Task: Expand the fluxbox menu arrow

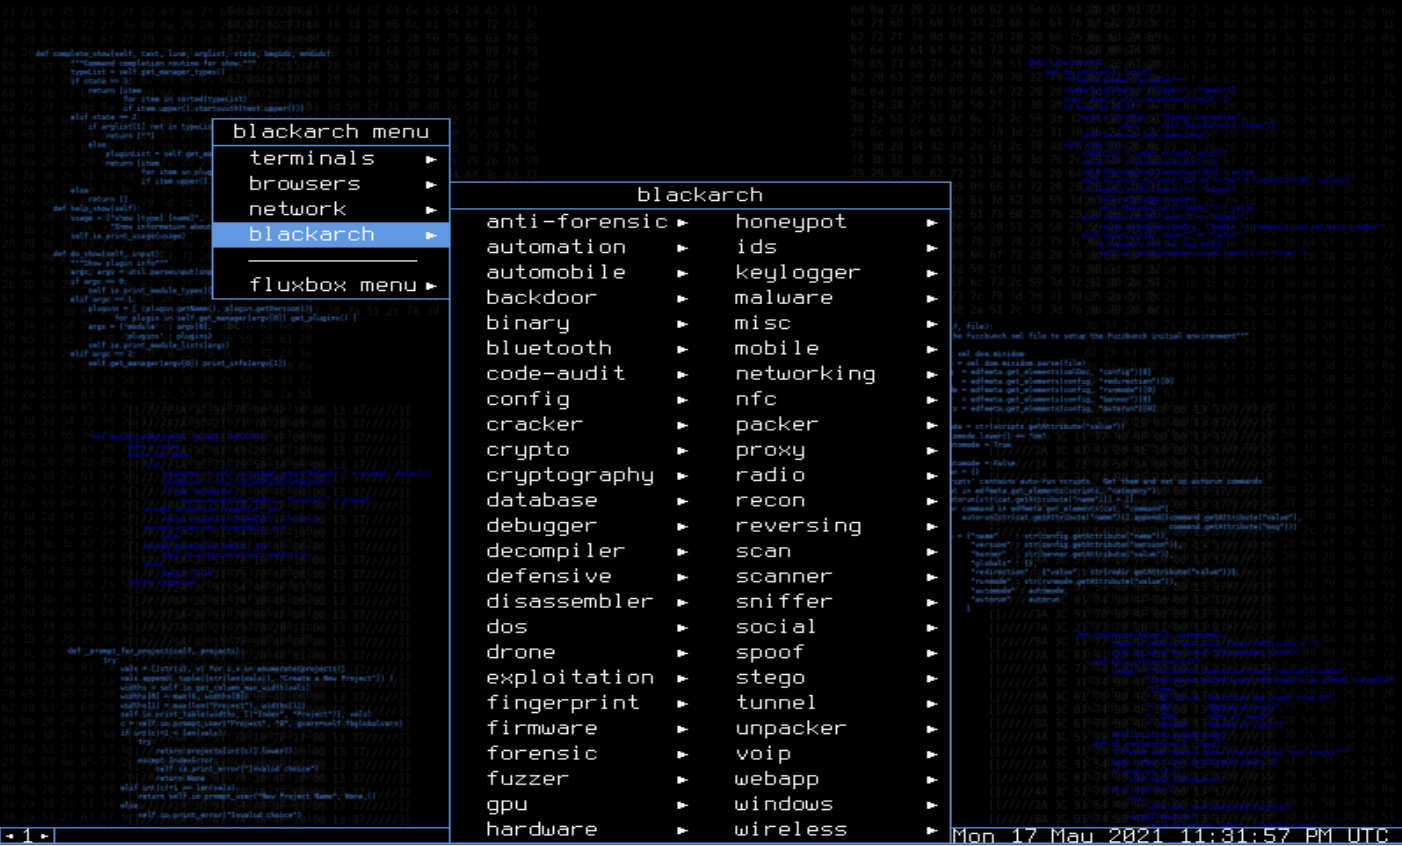Action: tap(431, 286)
